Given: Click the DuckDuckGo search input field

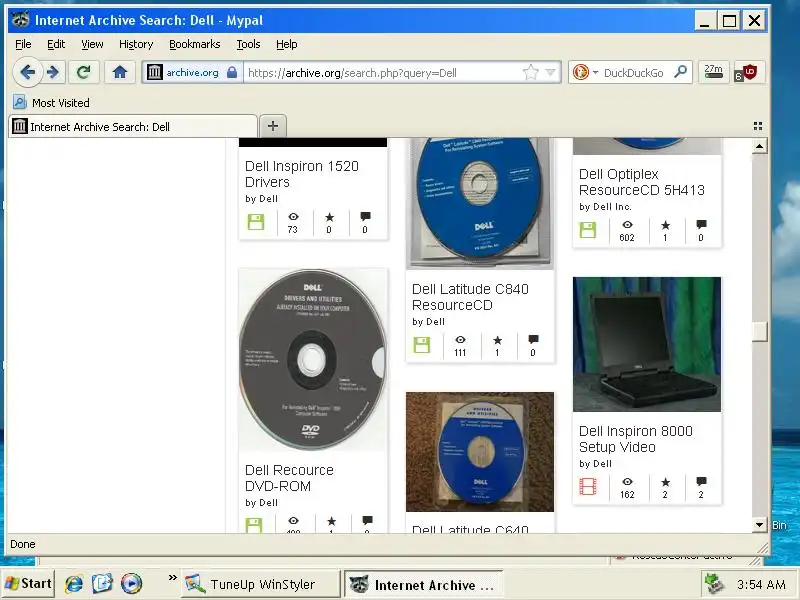Looking at the screenshot, I should pyautogui.click(x=636, y=72).
